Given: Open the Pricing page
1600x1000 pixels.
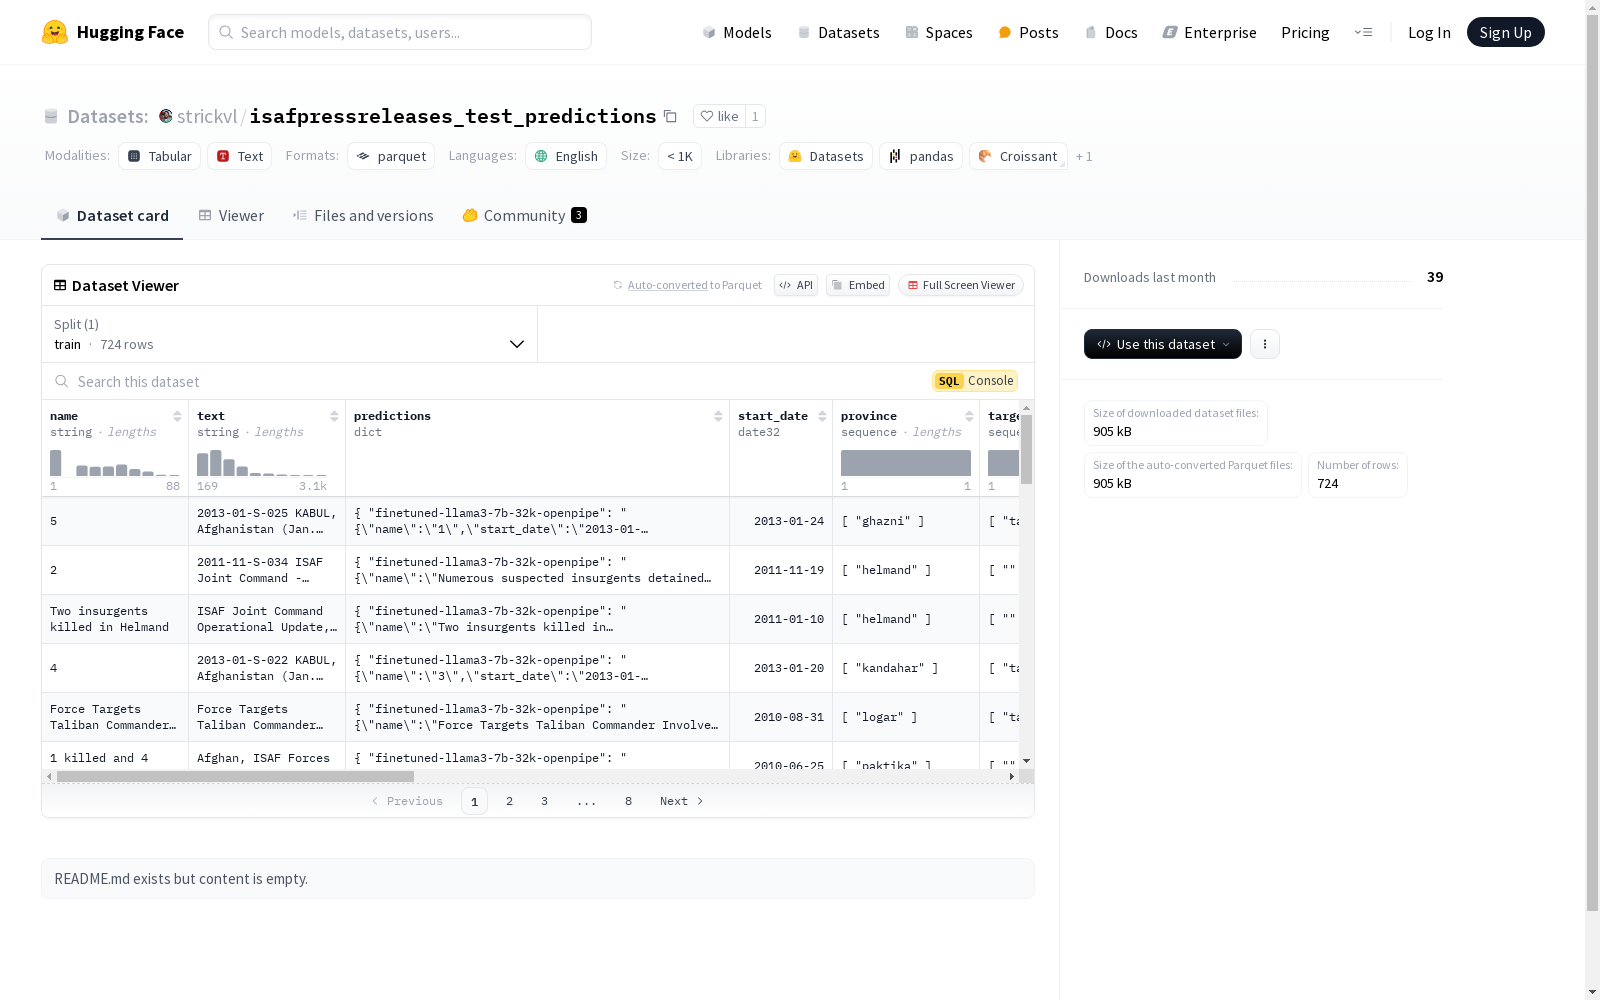Looking at the screenshot, I should [x=1305, y=32].
